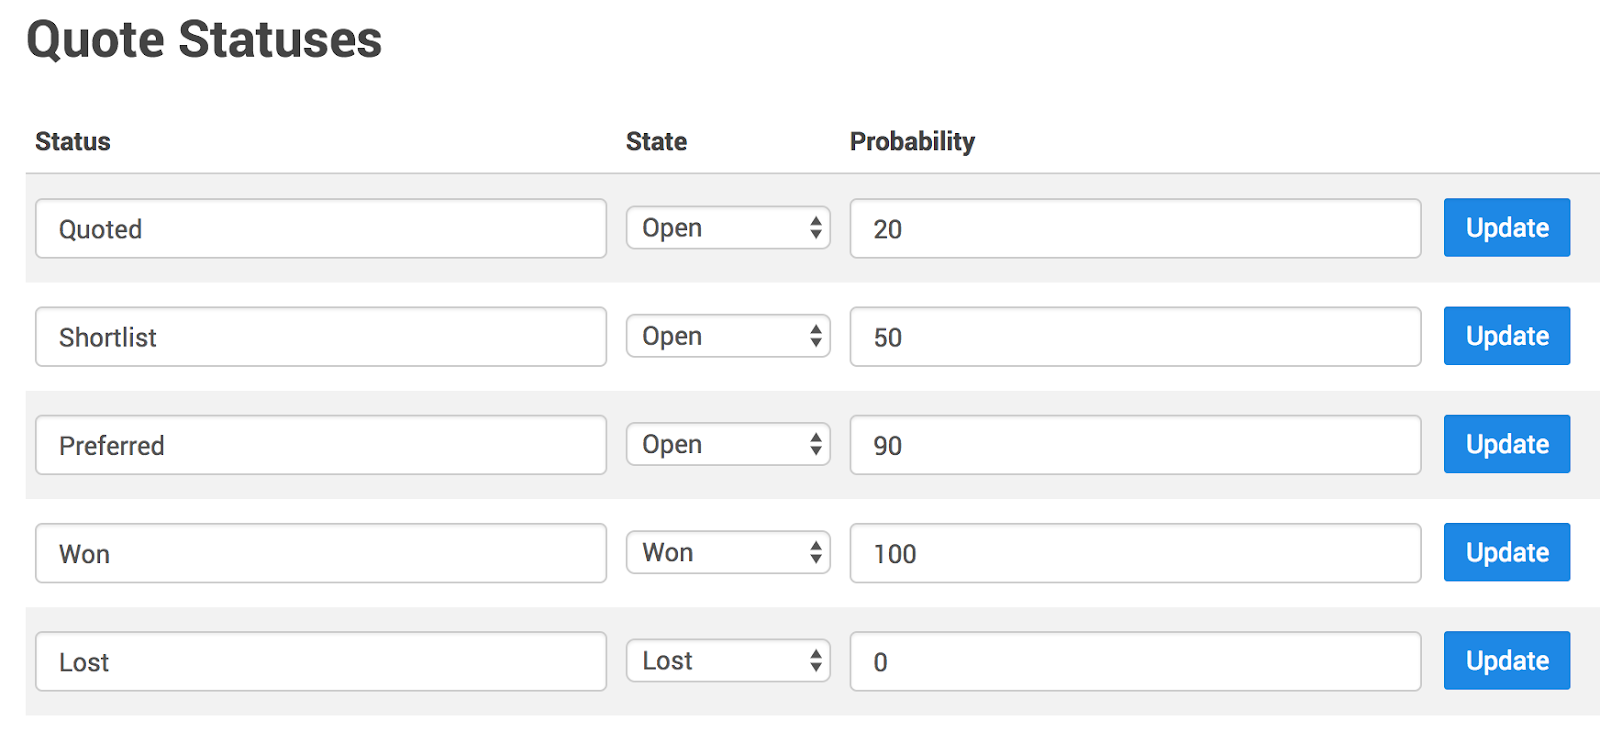Hit Update on the Won row

coord(1506,552)
